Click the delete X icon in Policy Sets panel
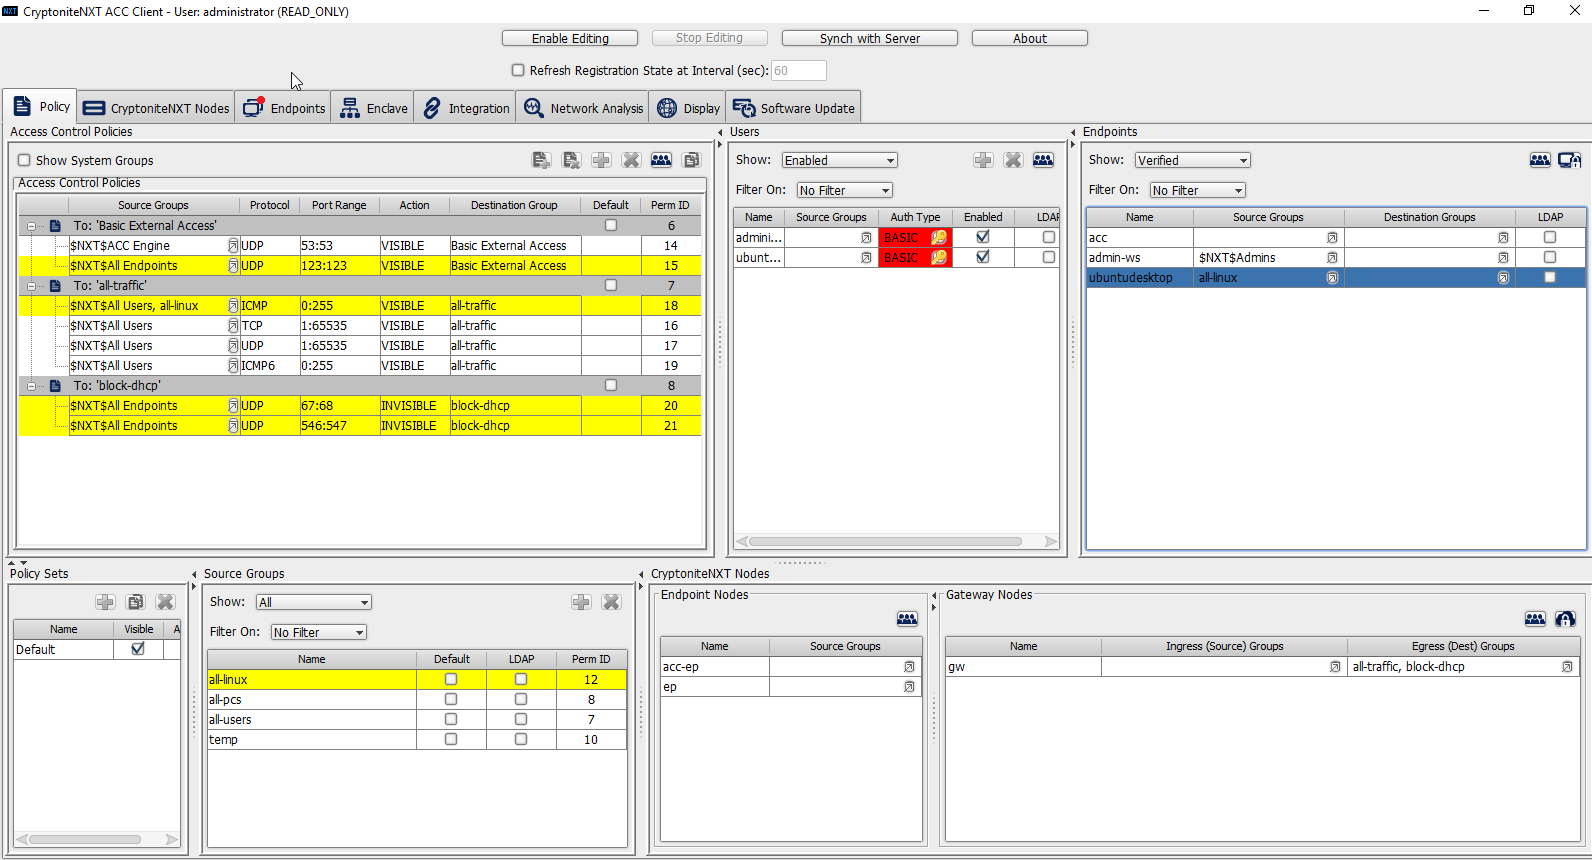Screen dimensions: 1592x860 click(x=165, y=602)
